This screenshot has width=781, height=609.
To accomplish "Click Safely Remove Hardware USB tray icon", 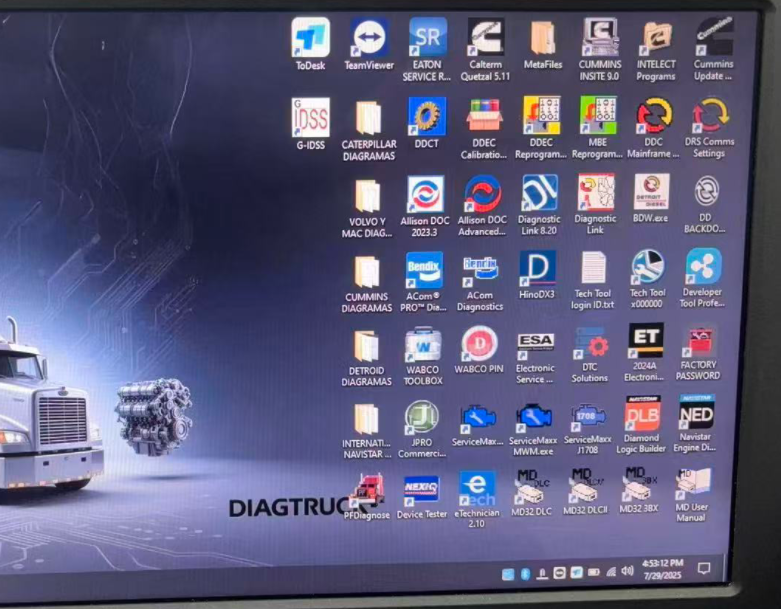I will (x=542, y=574).
